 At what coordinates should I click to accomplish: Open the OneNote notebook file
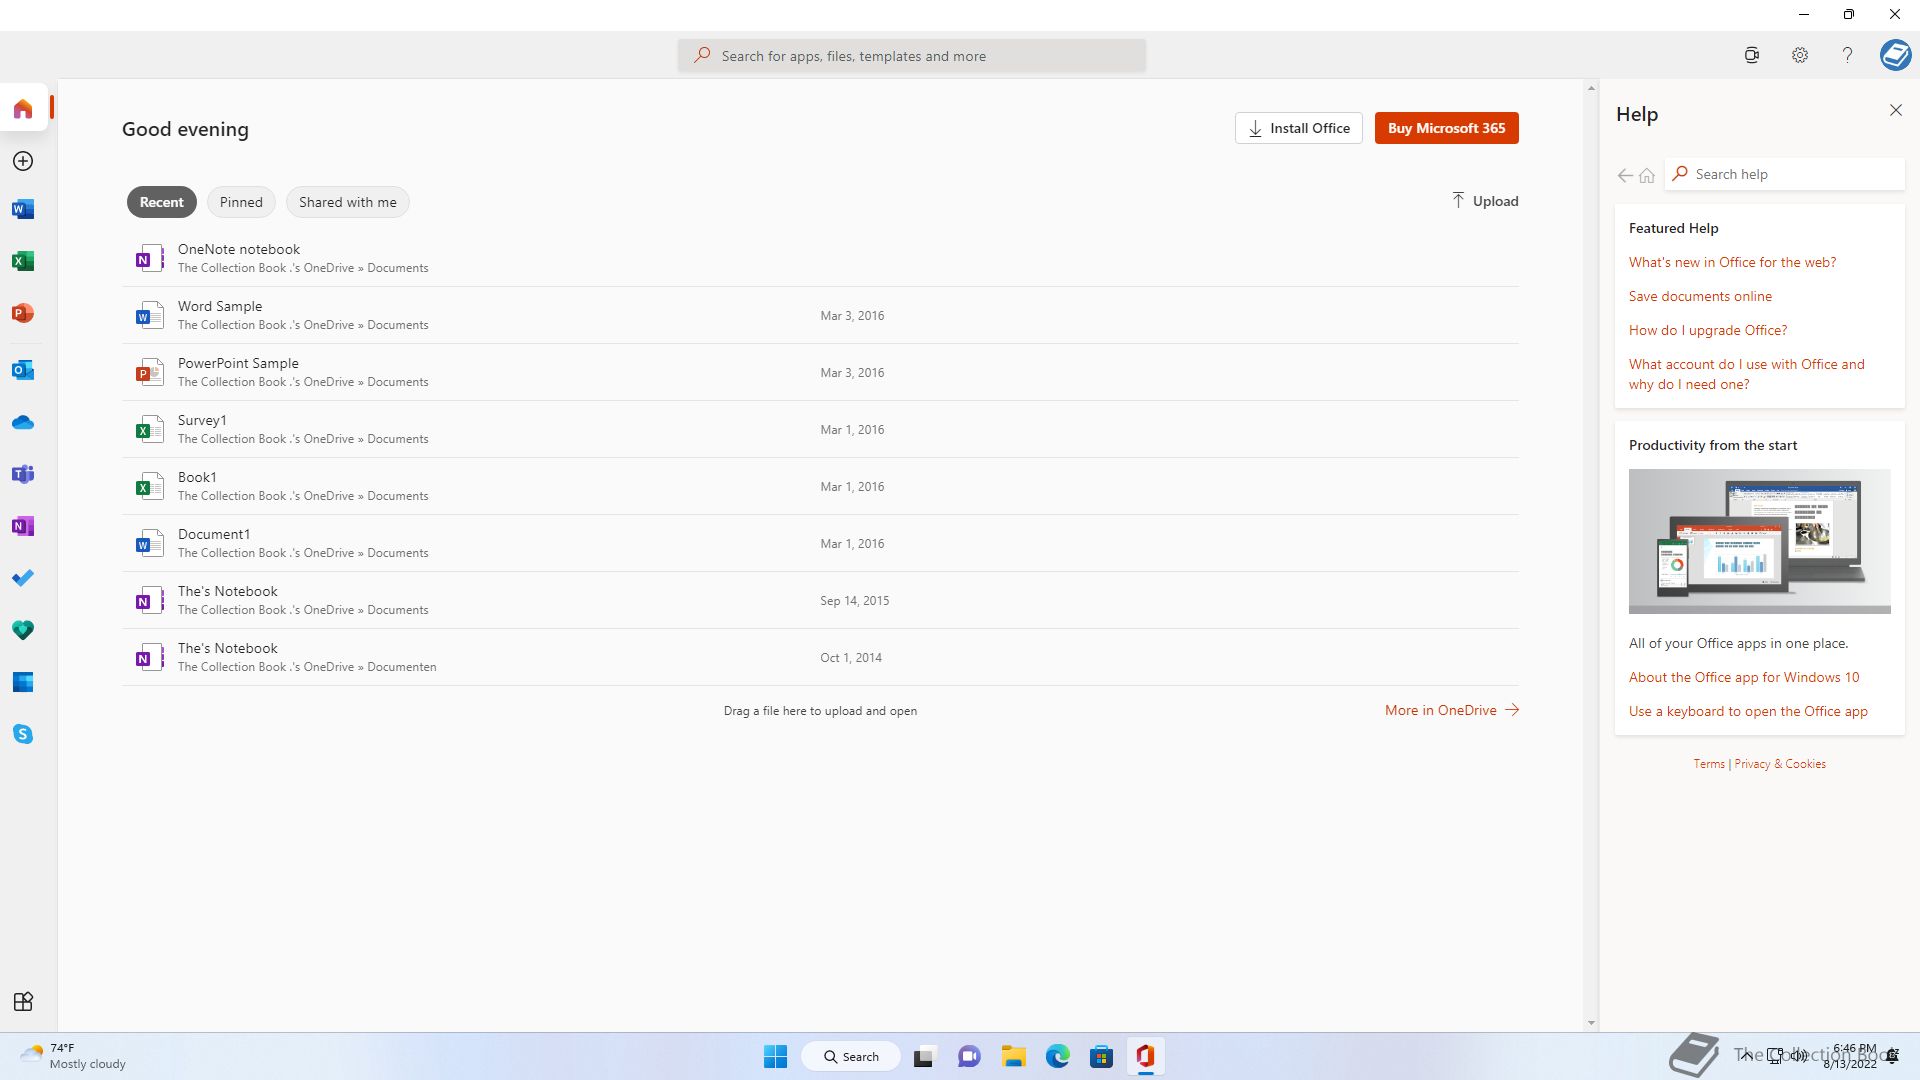tap(820, 258)
